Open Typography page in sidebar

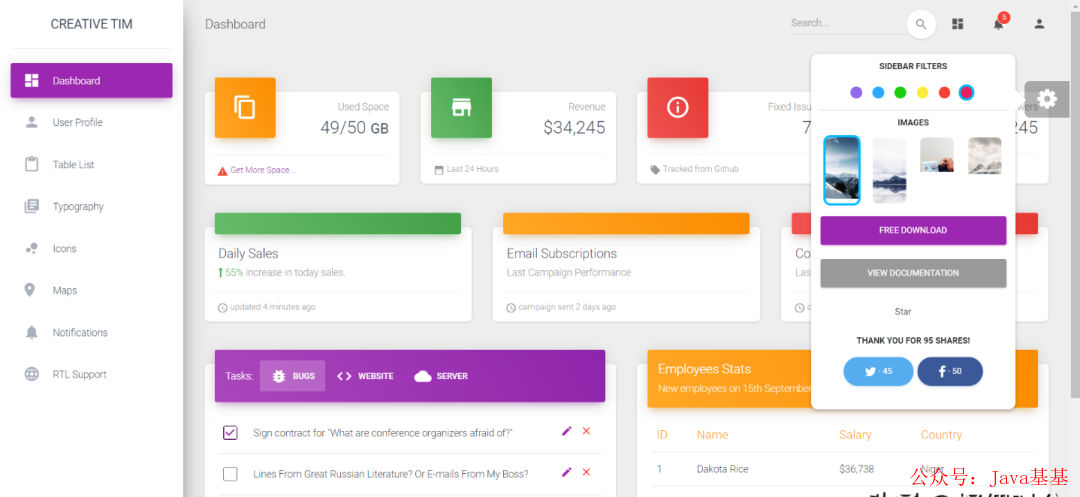92,207
